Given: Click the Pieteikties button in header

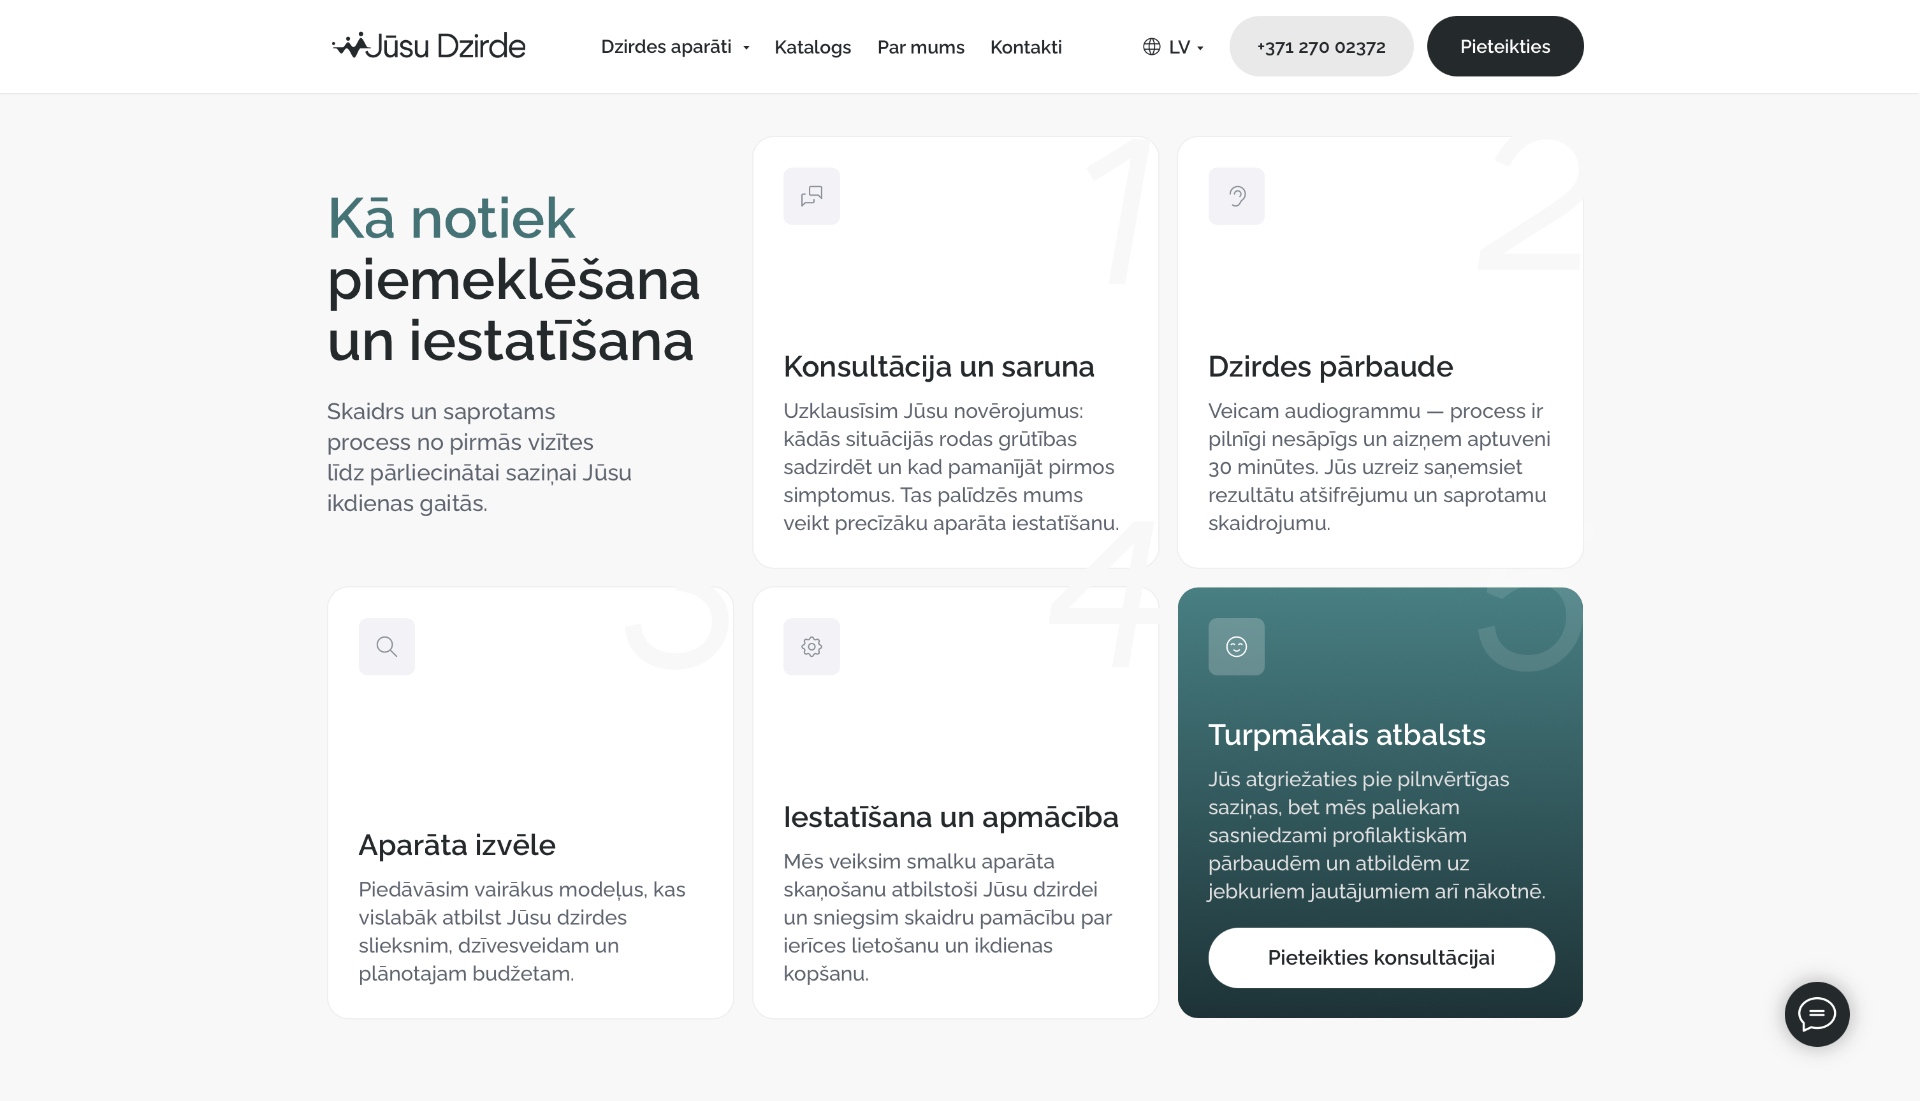Looking at the screenshot, I should point(1504,46).
